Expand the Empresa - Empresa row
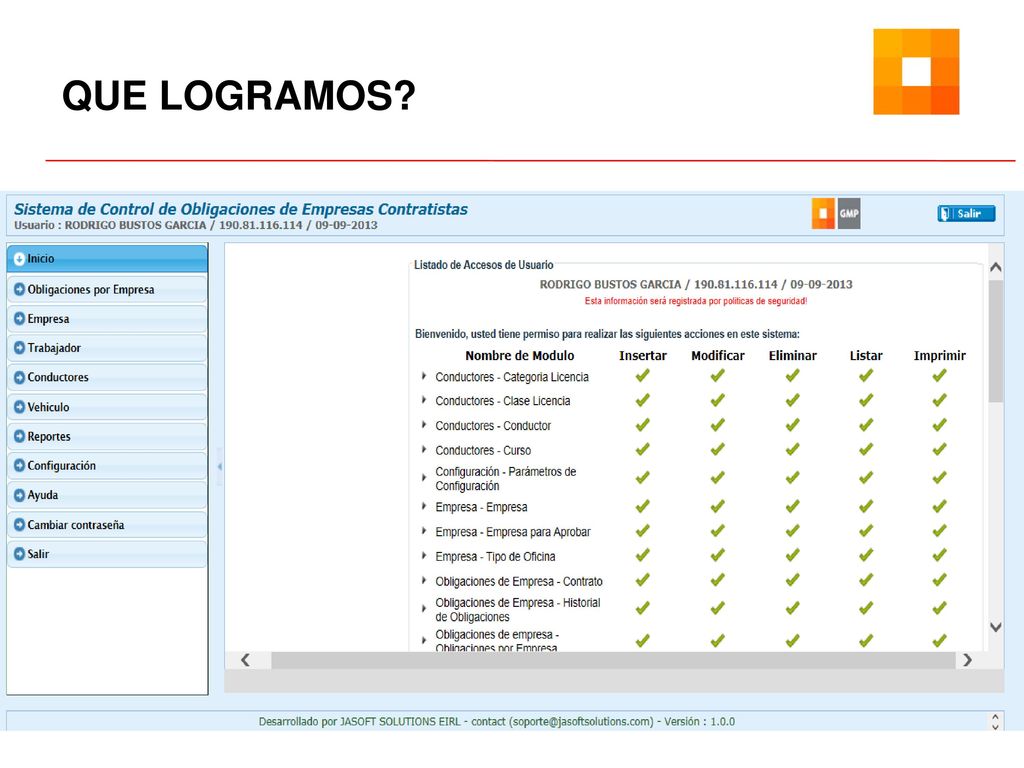Viewport: 1024px width, 768px height. [424, 506]
